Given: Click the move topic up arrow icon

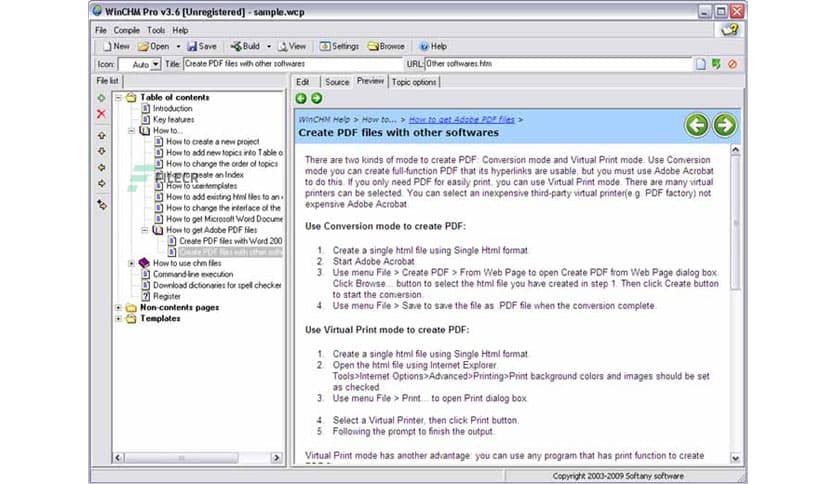Looking at the screenshot, I should [x=101, y=135].
